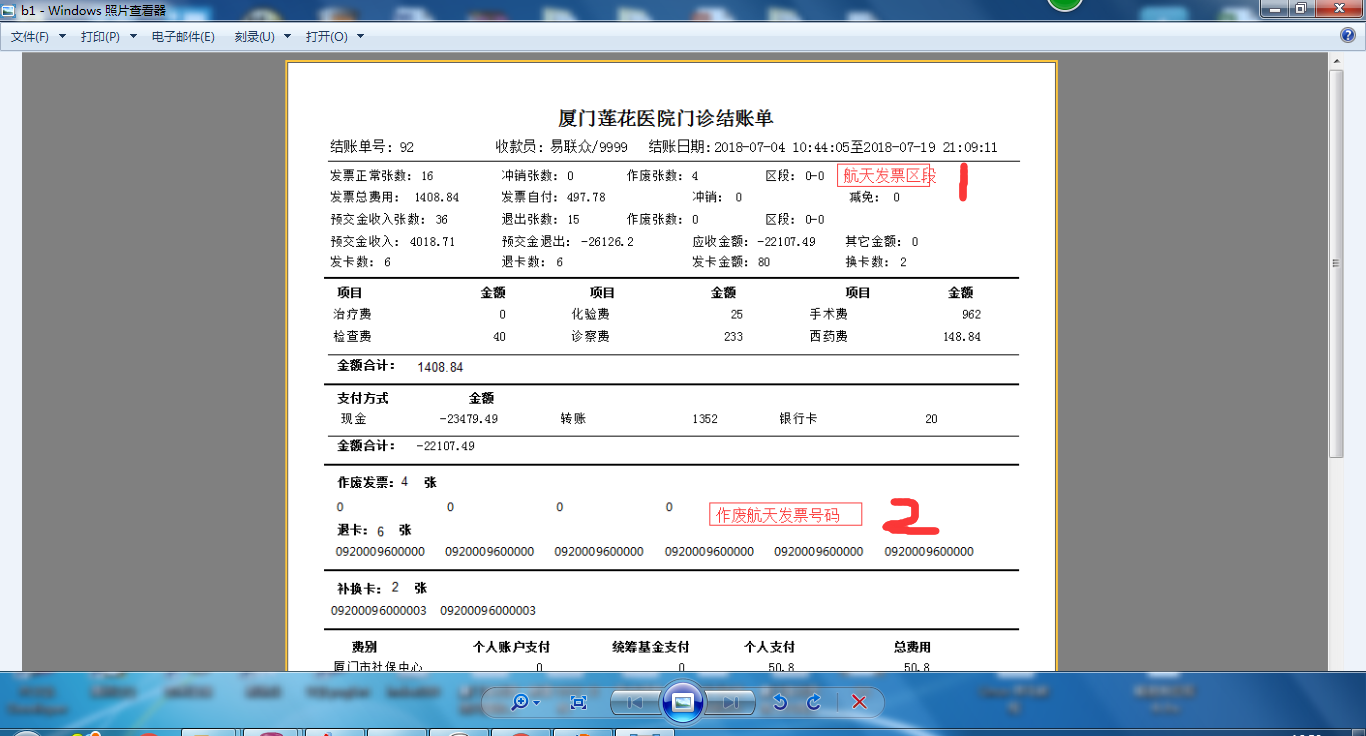Viewport: 1366px width, 736px height.
Task: Click the 手术费 amount 962
Action: click(971, 314)
